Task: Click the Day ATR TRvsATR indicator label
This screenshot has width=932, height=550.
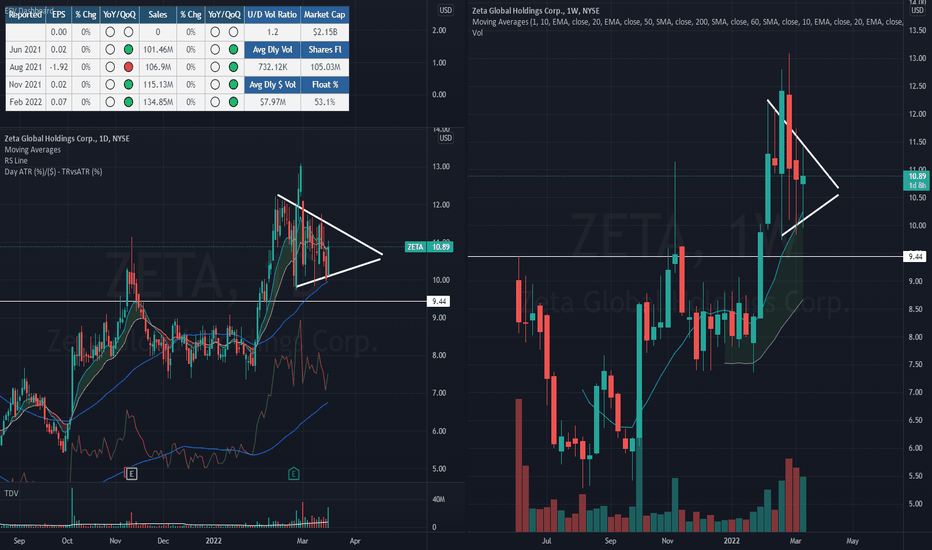Action: coord(53,172)
